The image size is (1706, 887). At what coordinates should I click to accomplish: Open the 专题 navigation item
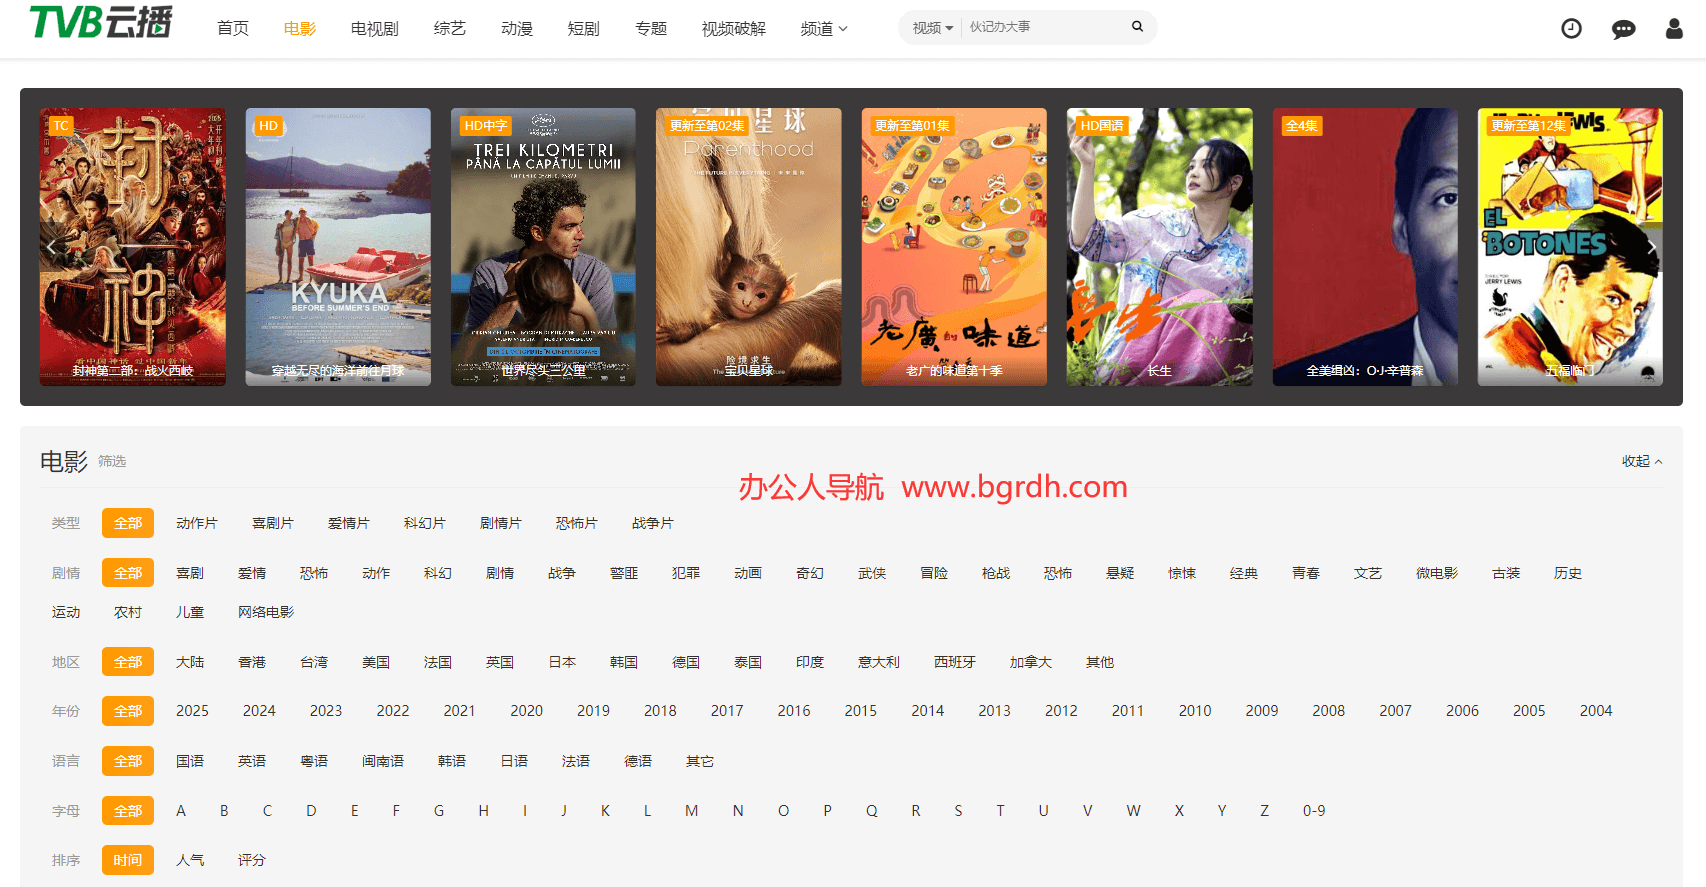click(651, 29)
